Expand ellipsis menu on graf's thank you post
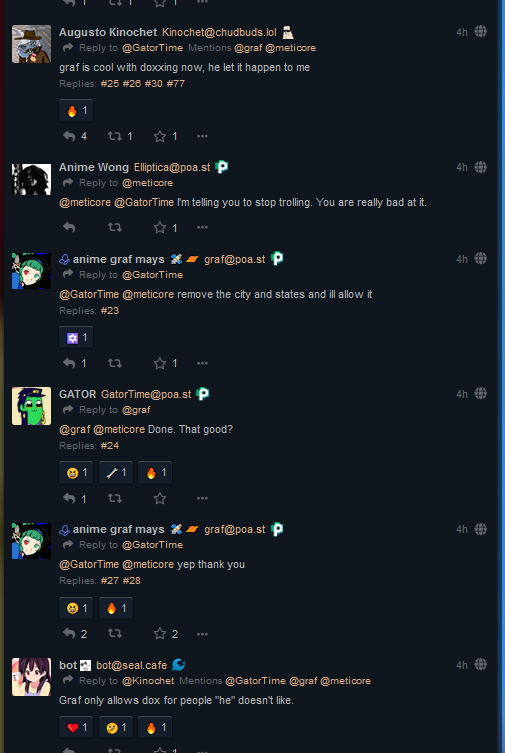The width and height of the screenshot is (505, 753). point(202,634)
